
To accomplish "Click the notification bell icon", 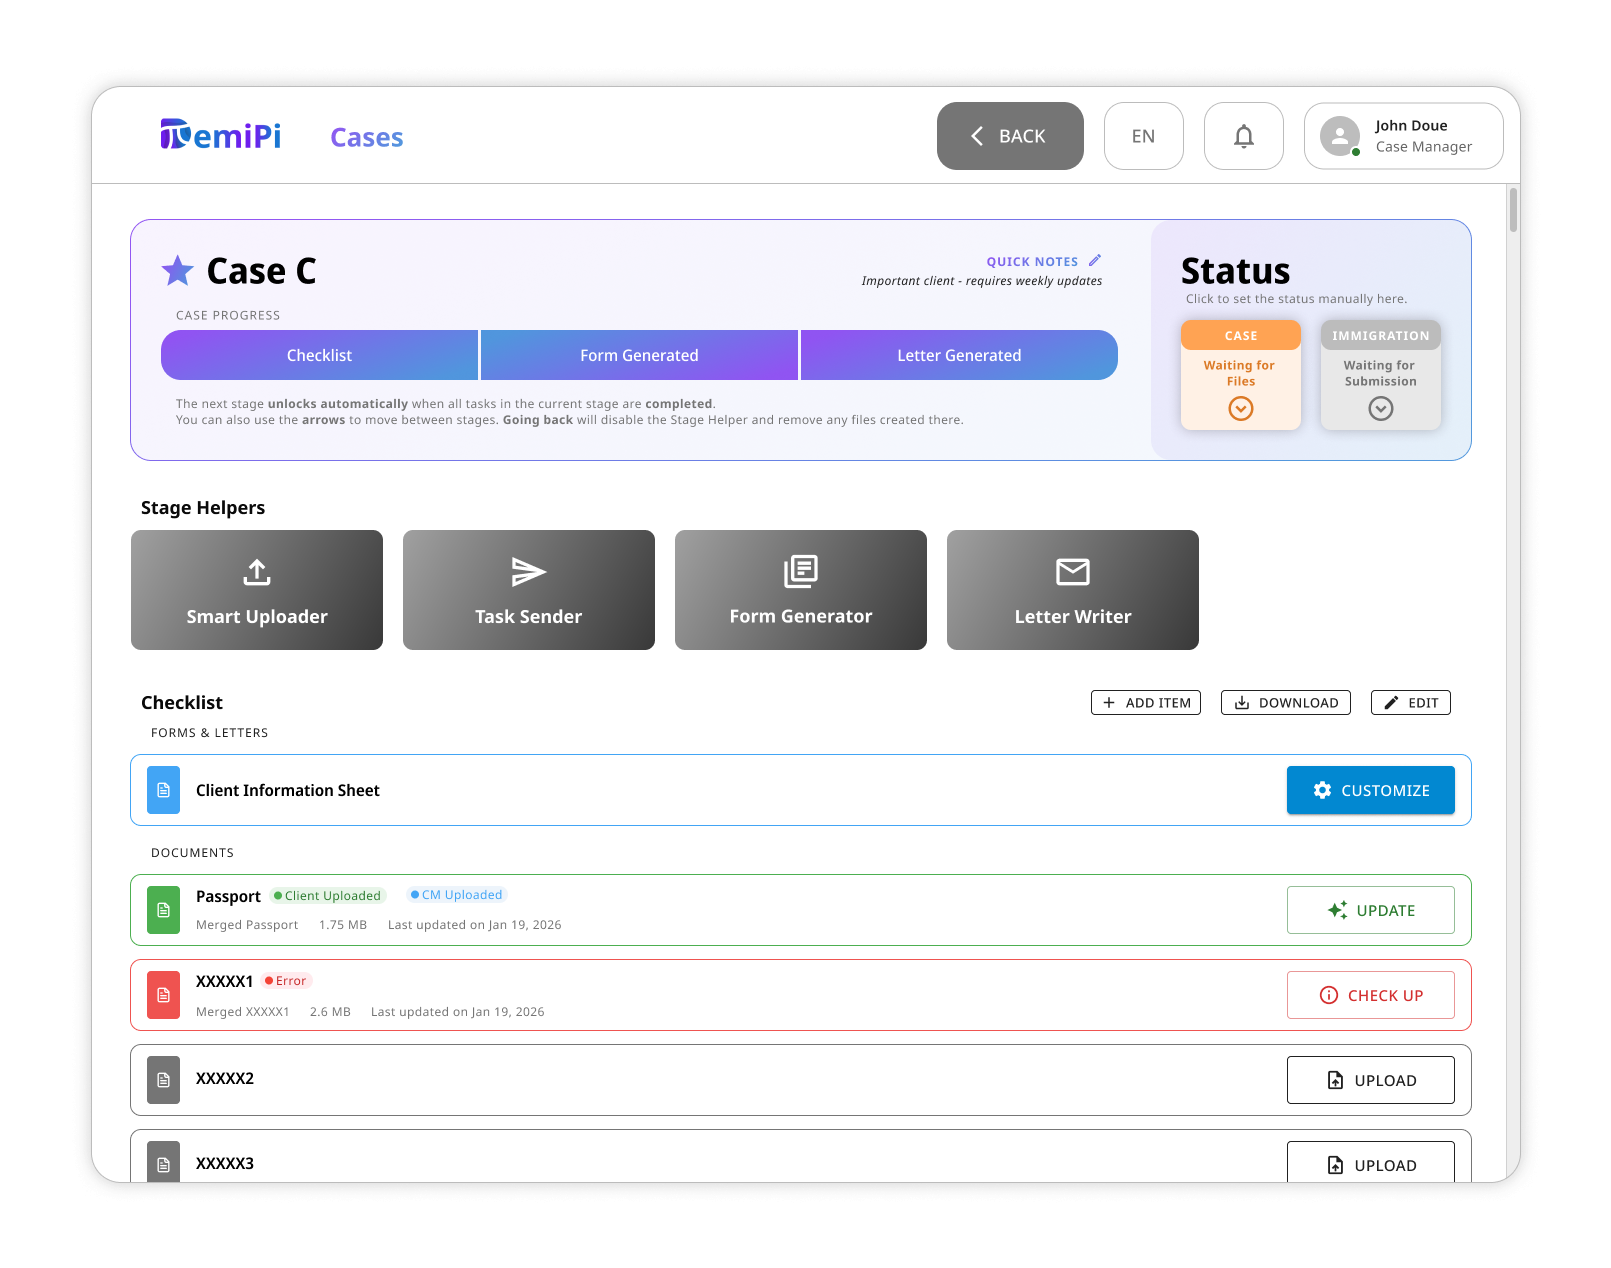I will pos(1243,136).
